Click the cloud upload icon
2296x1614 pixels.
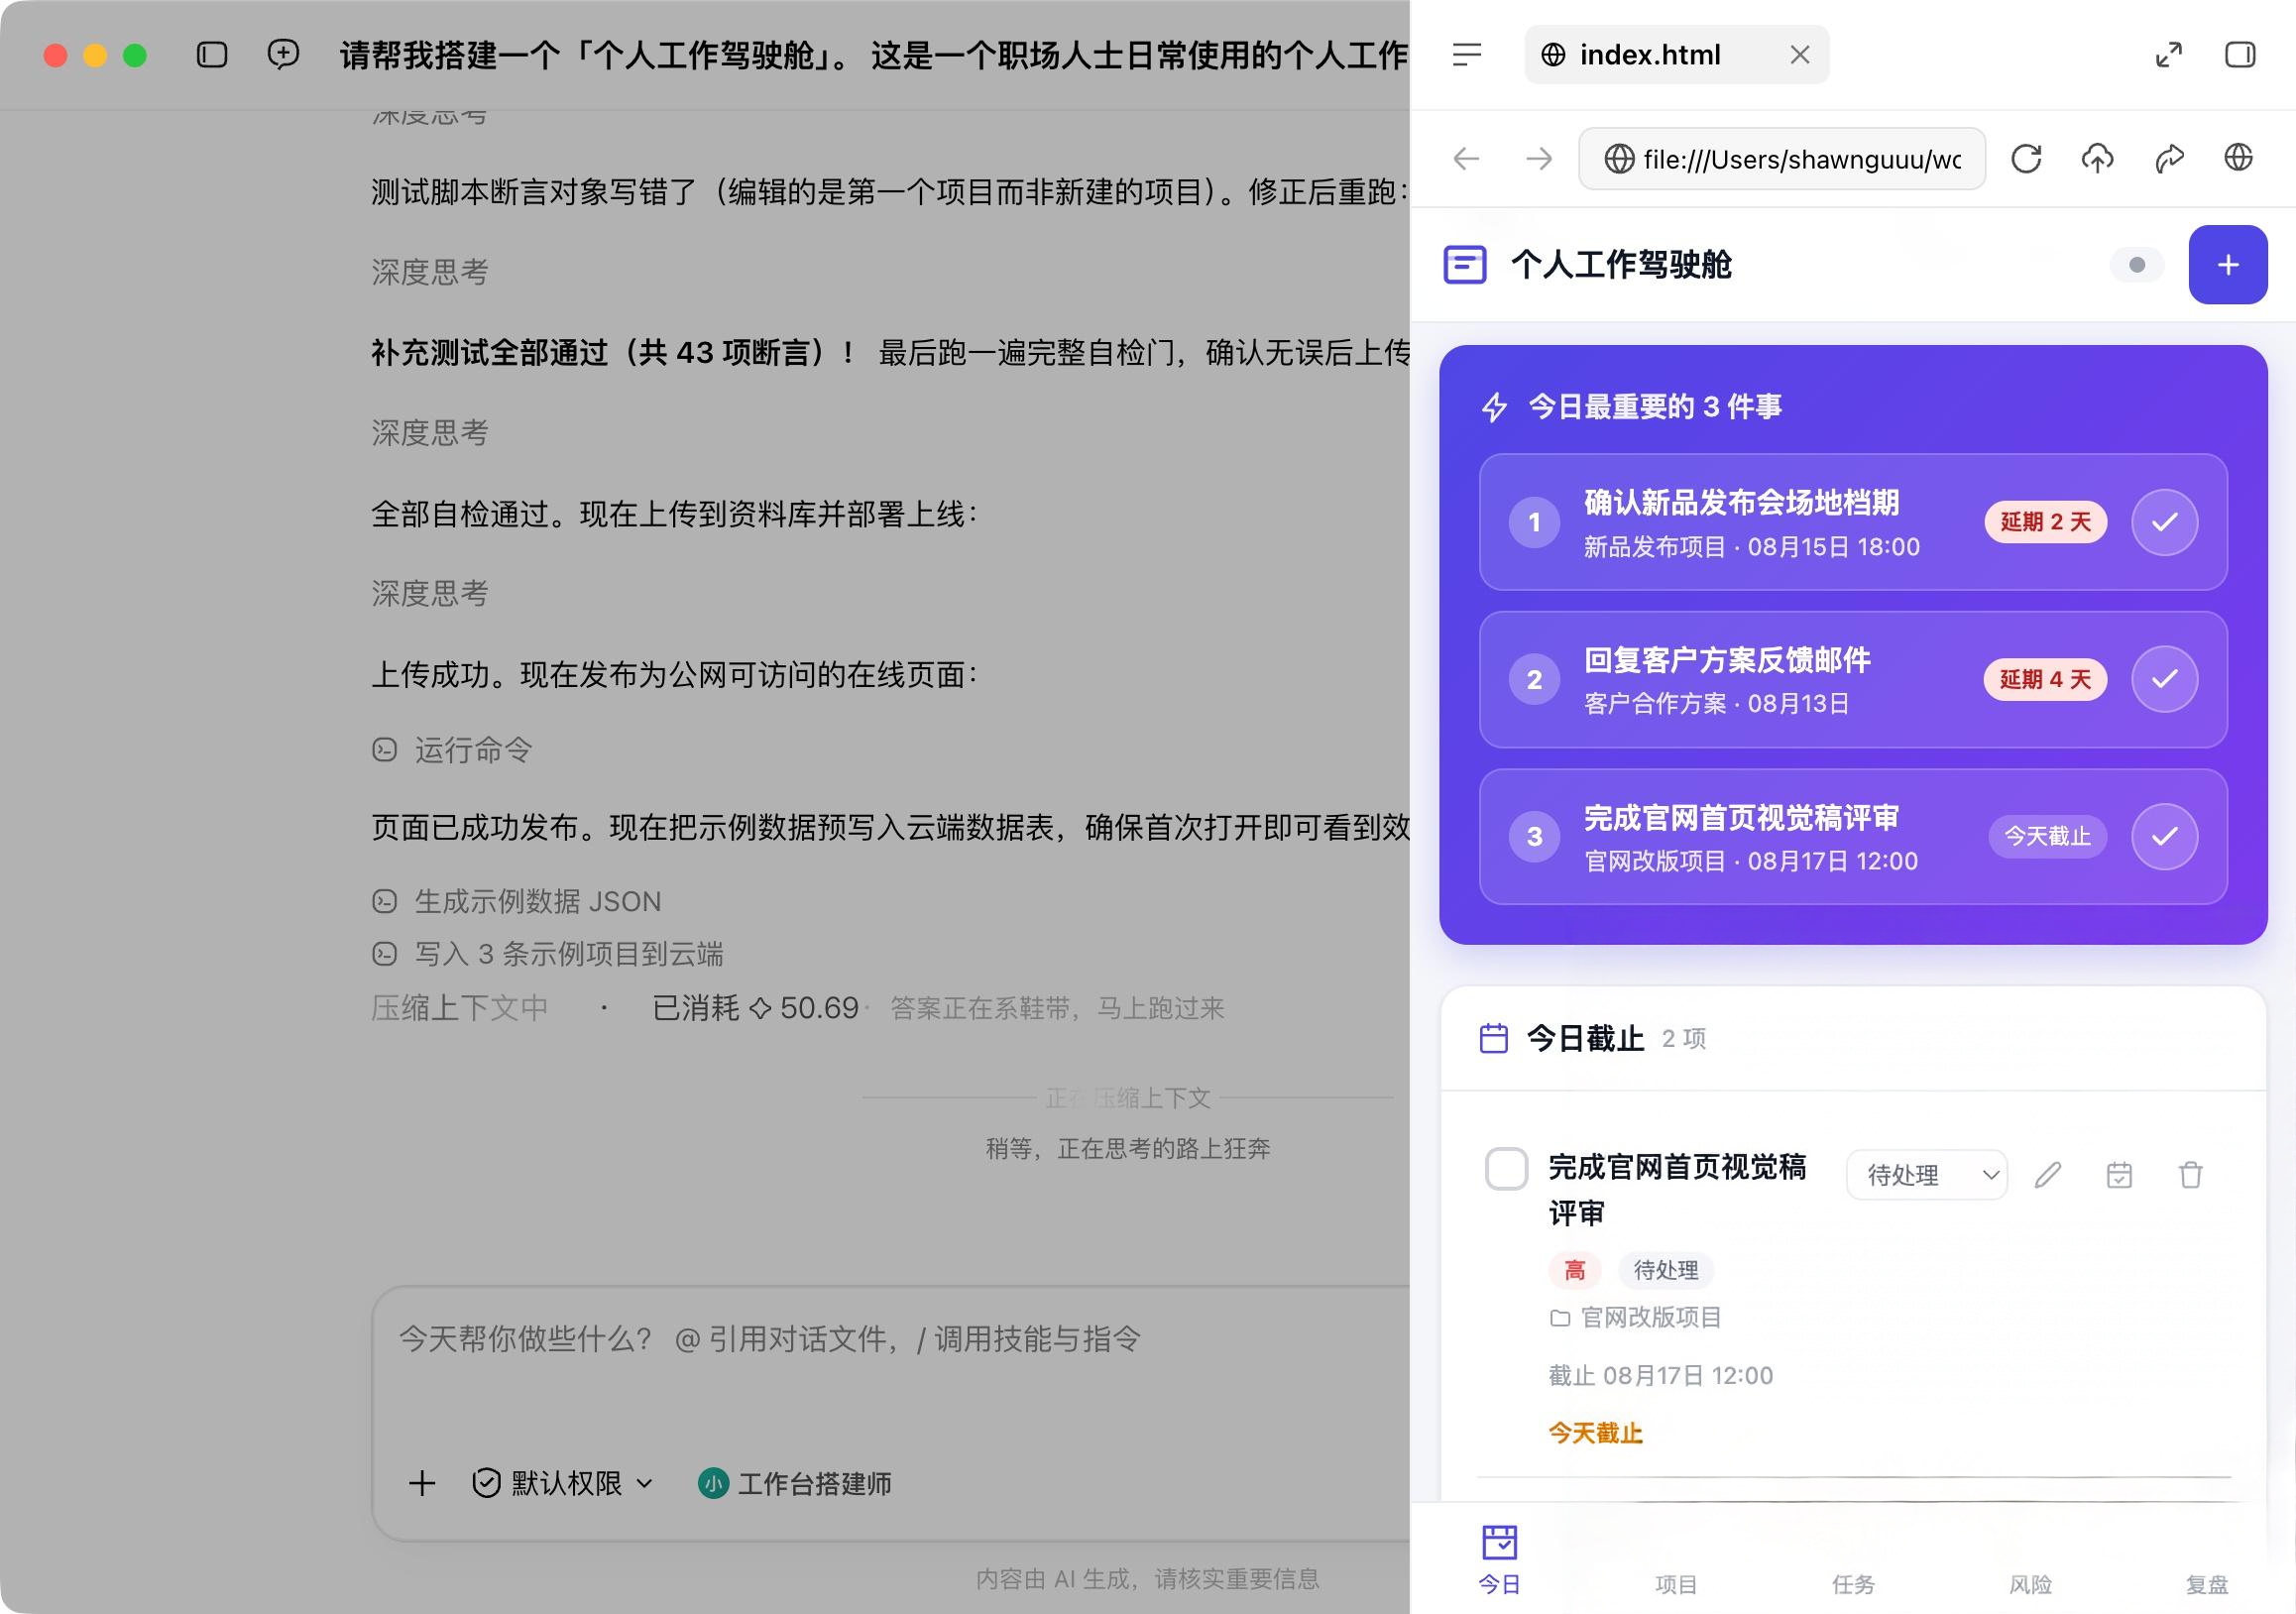[x=2097, y=158]
